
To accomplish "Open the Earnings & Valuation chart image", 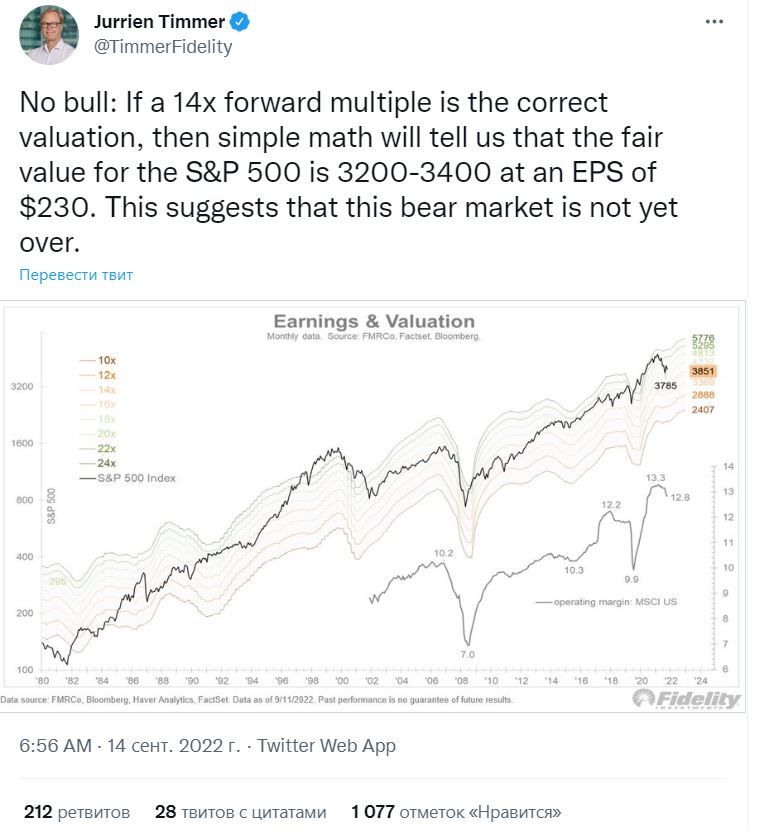I will pyautogui.click(x=373, y=505).
